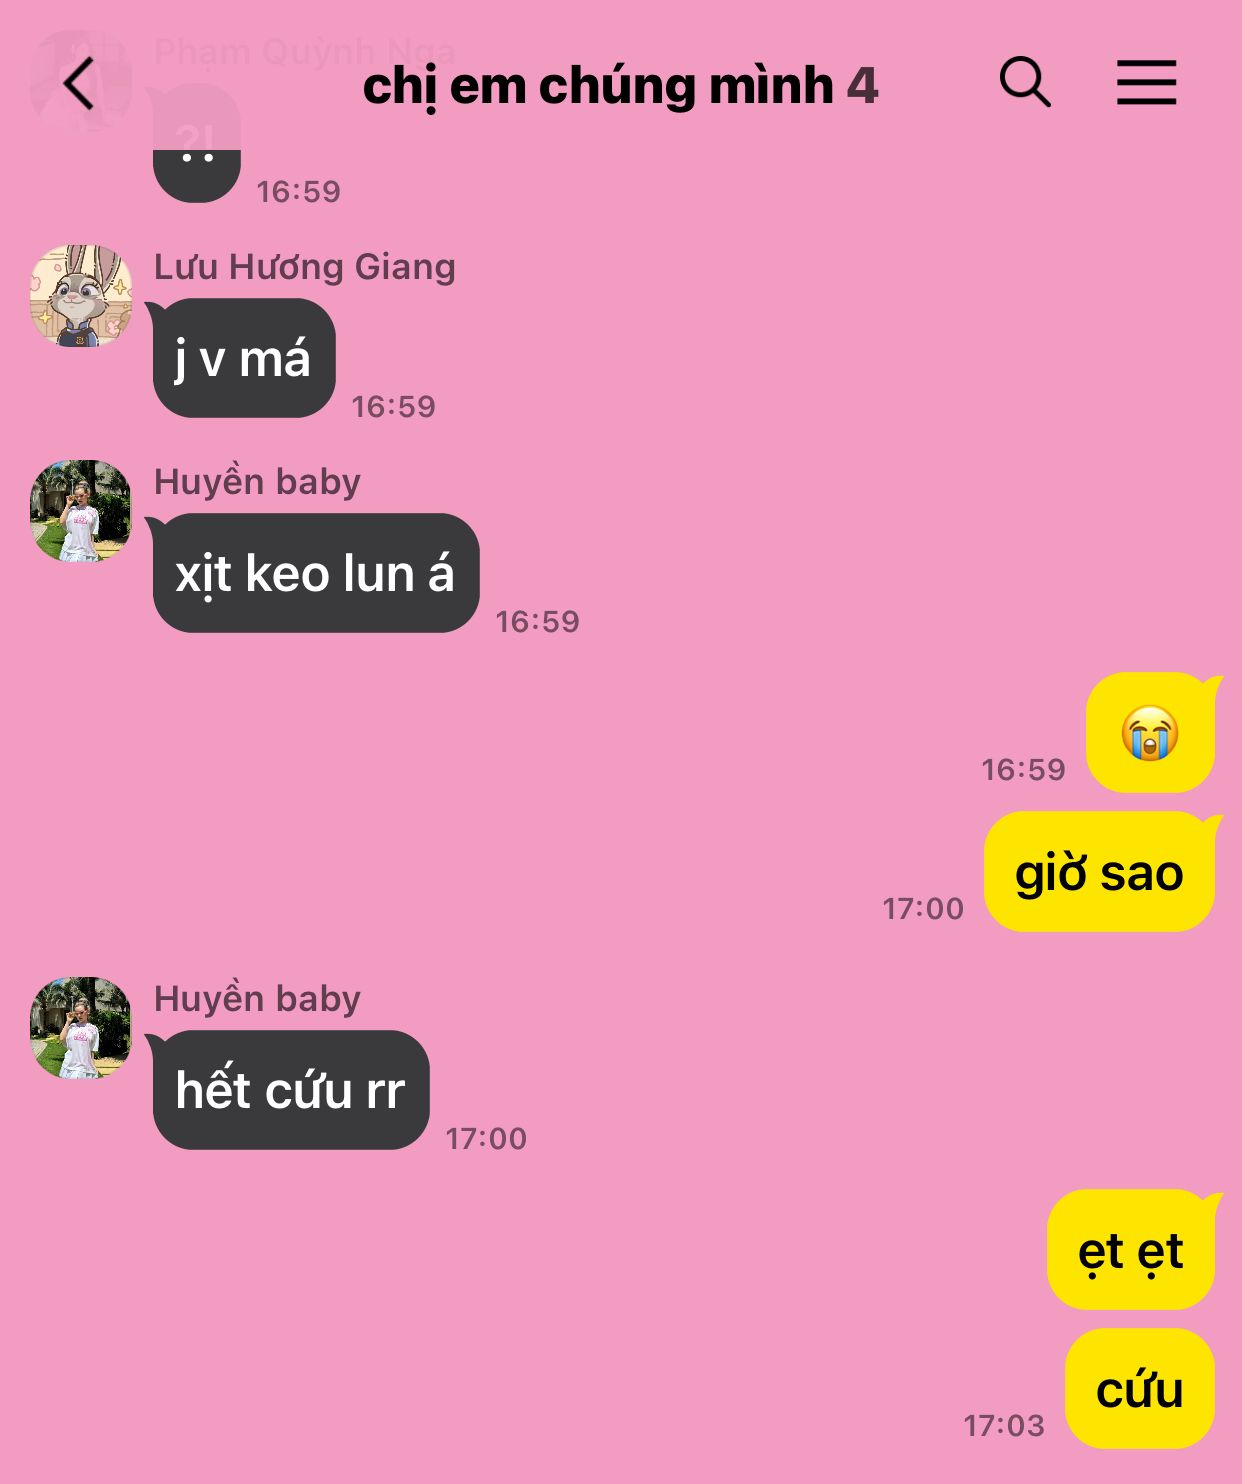
Task: Tap the 'ẹt ẹt' yellow bubble
Action: [1131, 1250]
